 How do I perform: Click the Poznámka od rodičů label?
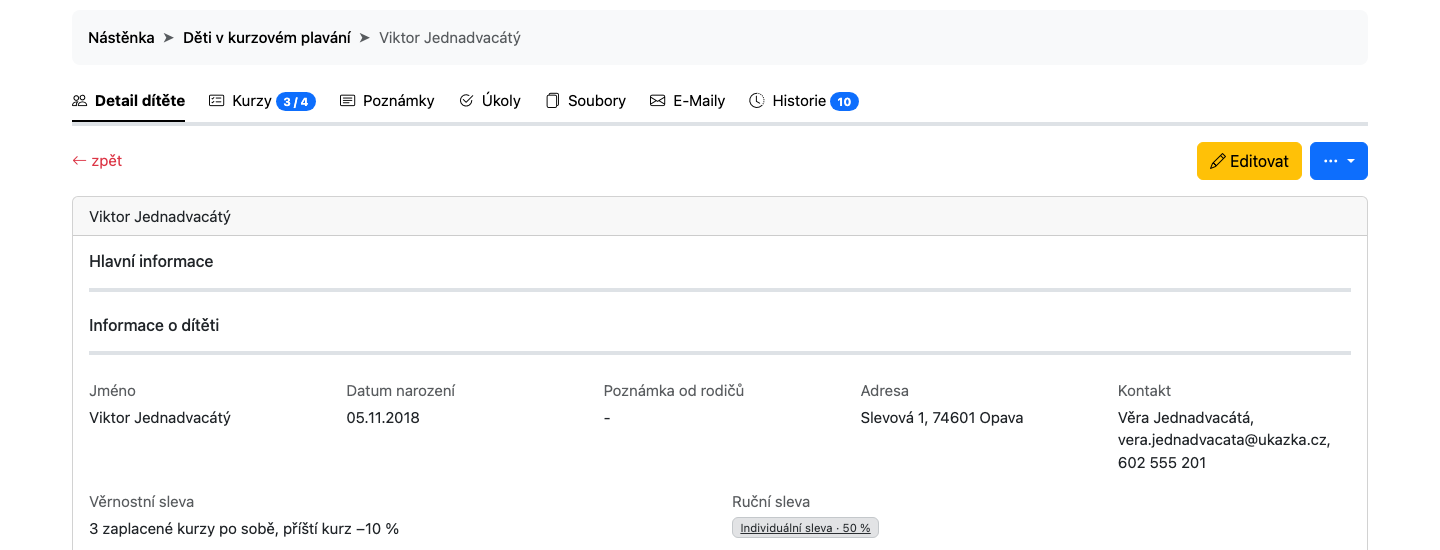coord(674,391)
